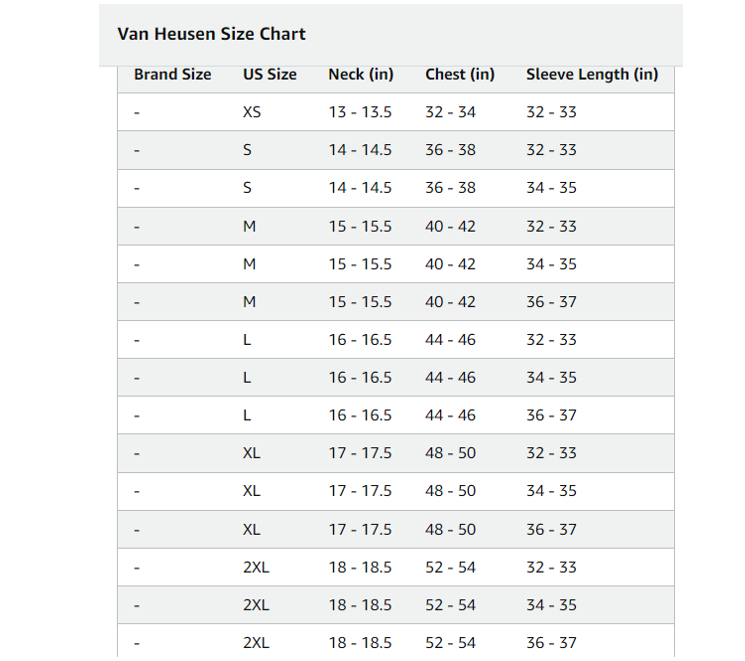745x661 pixels.
Task: Click the first L size cell
Action: (247, 340)
